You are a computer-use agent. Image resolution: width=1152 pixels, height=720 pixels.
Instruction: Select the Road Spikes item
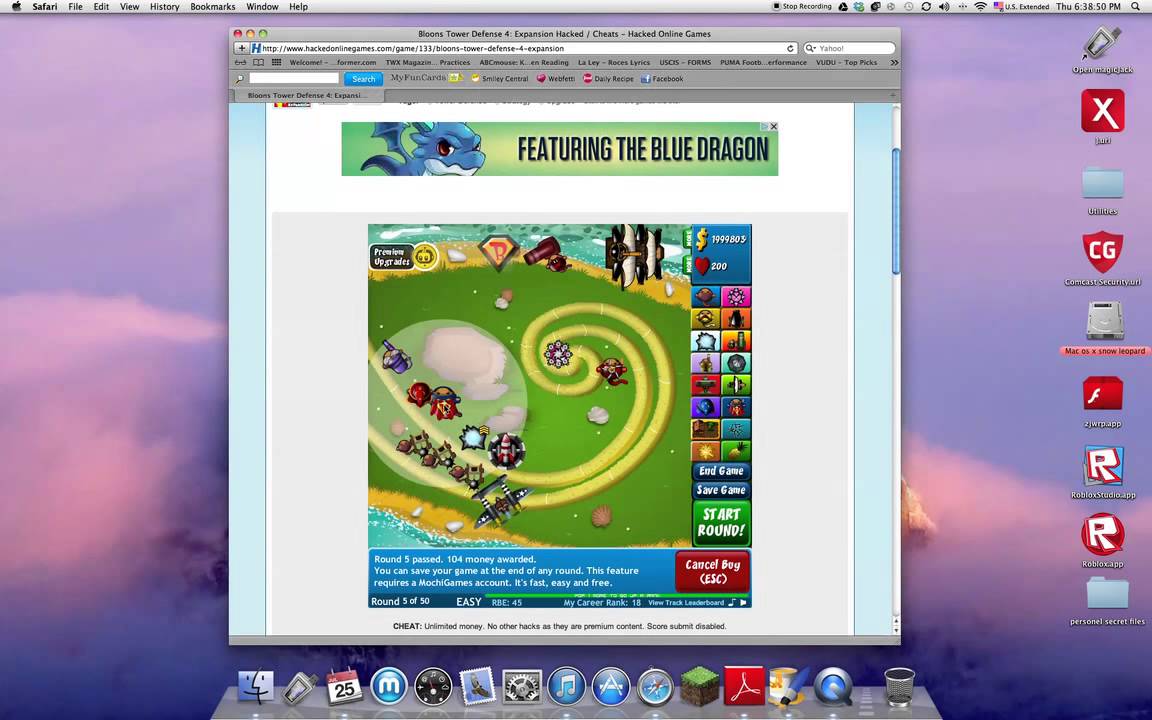point(736,429)
